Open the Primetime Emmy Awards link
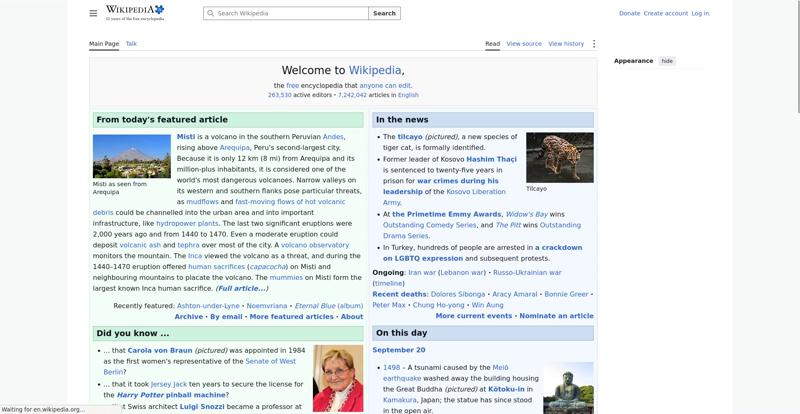Screen dimensions: 800x414 446,214
